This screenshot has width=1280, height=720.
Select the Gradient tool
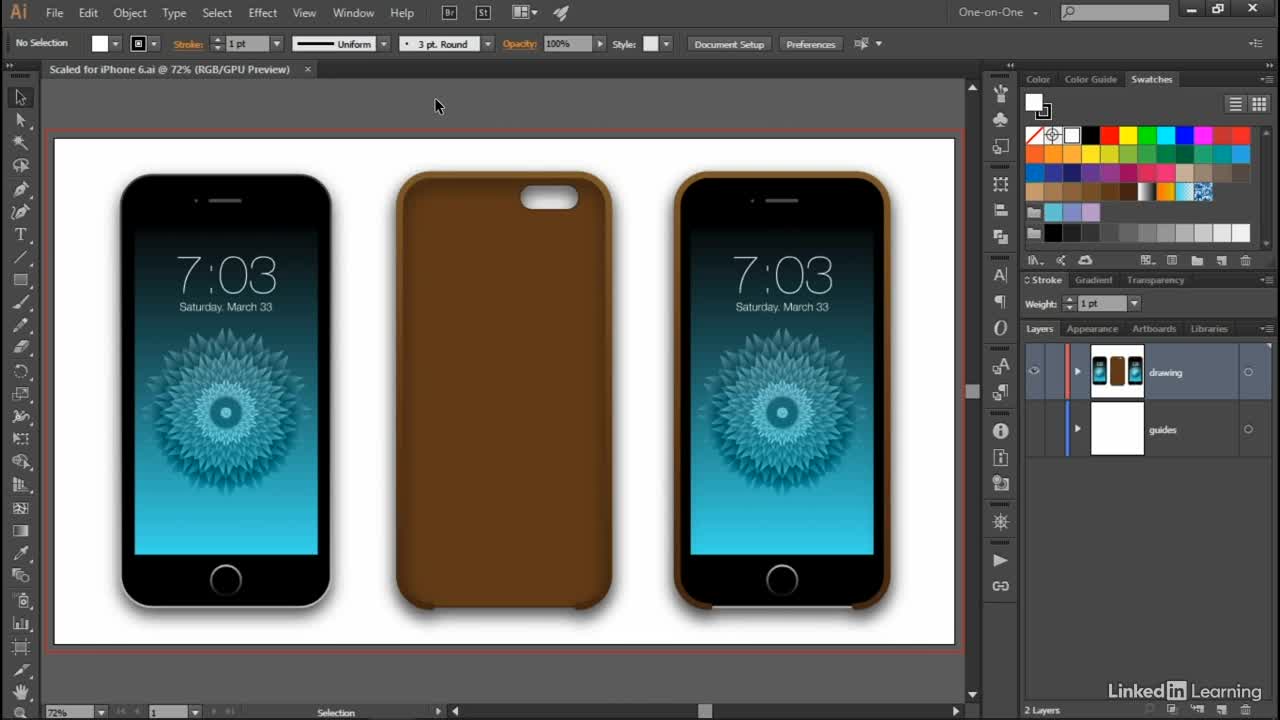point(20,531)
